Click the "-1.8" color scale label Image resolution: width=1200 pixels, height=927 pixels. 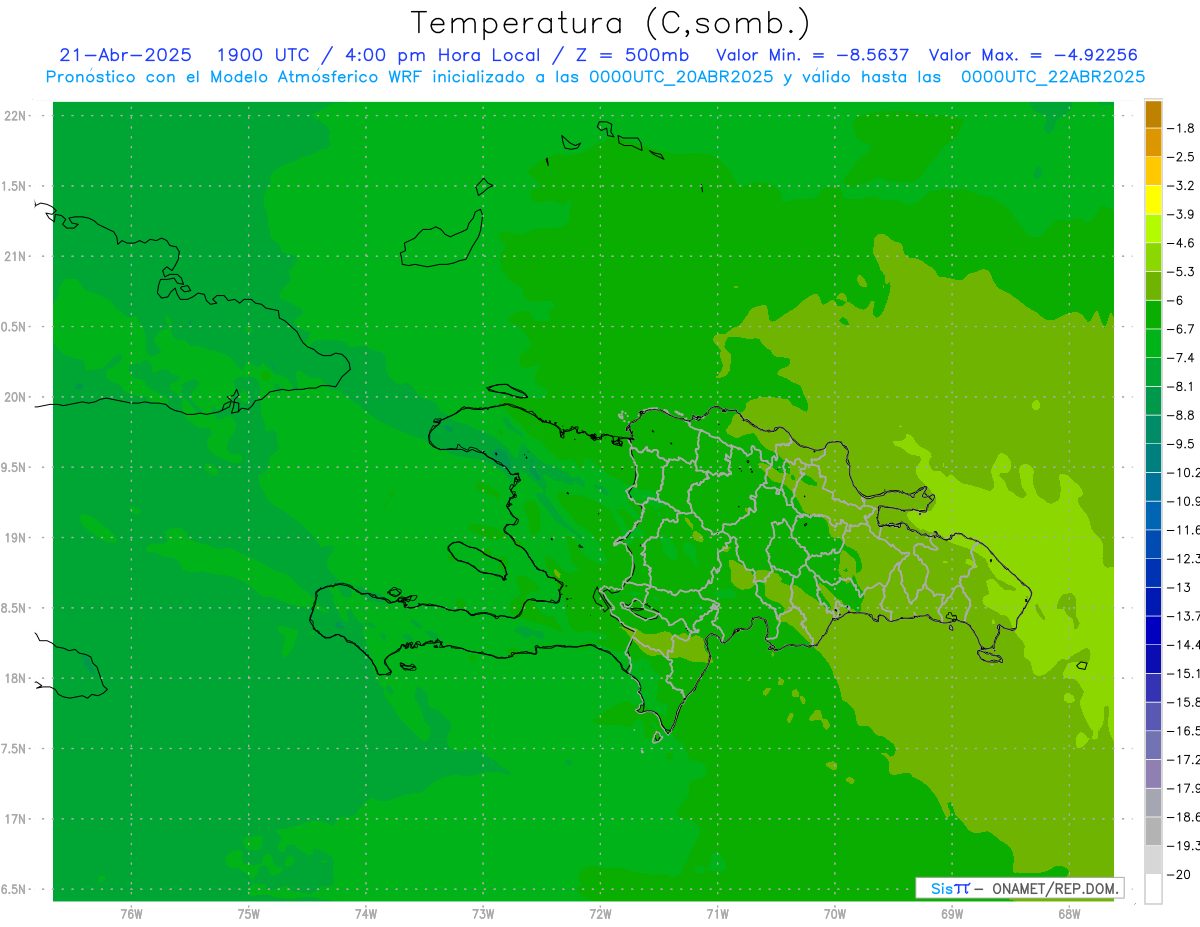point(1181,128)
